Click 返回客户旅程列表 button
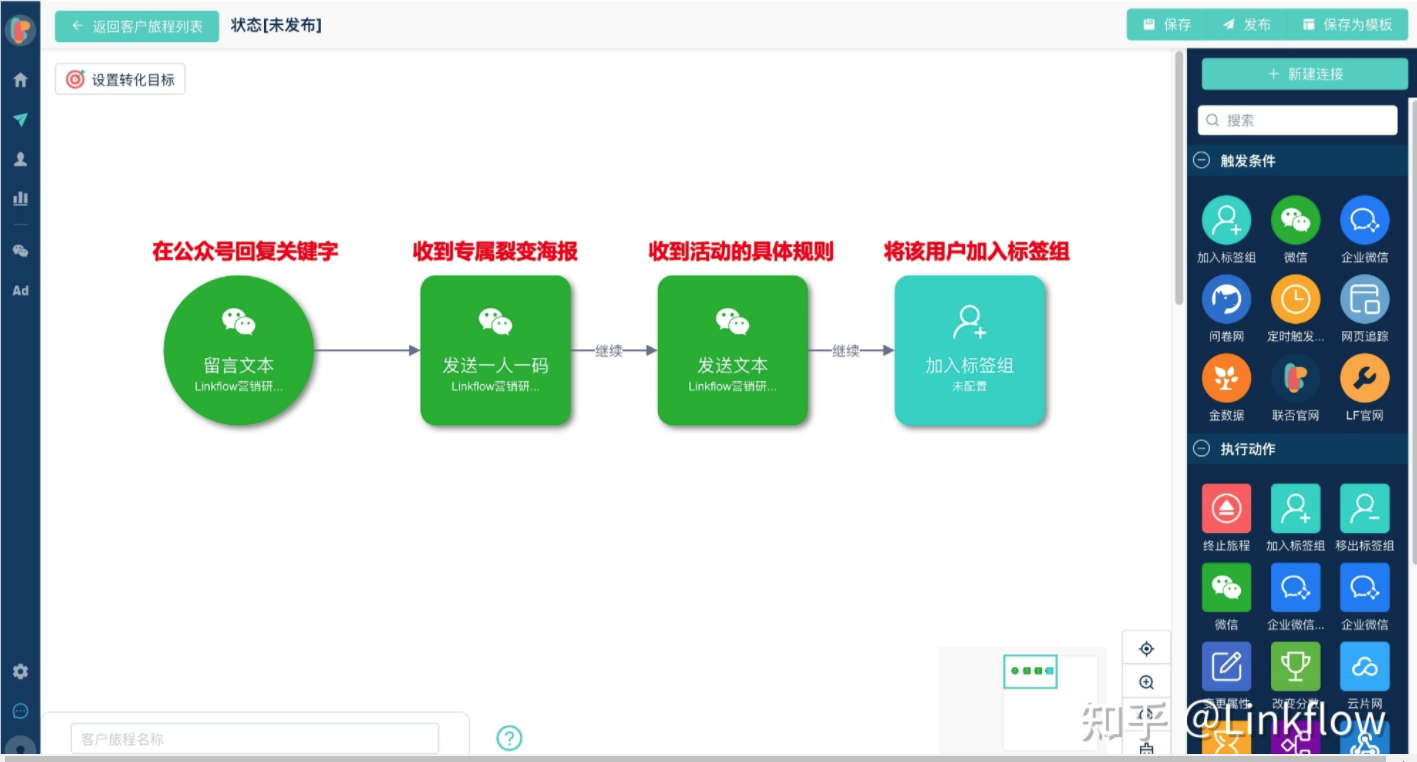The image size is (1417, 762). click(137, 26)
